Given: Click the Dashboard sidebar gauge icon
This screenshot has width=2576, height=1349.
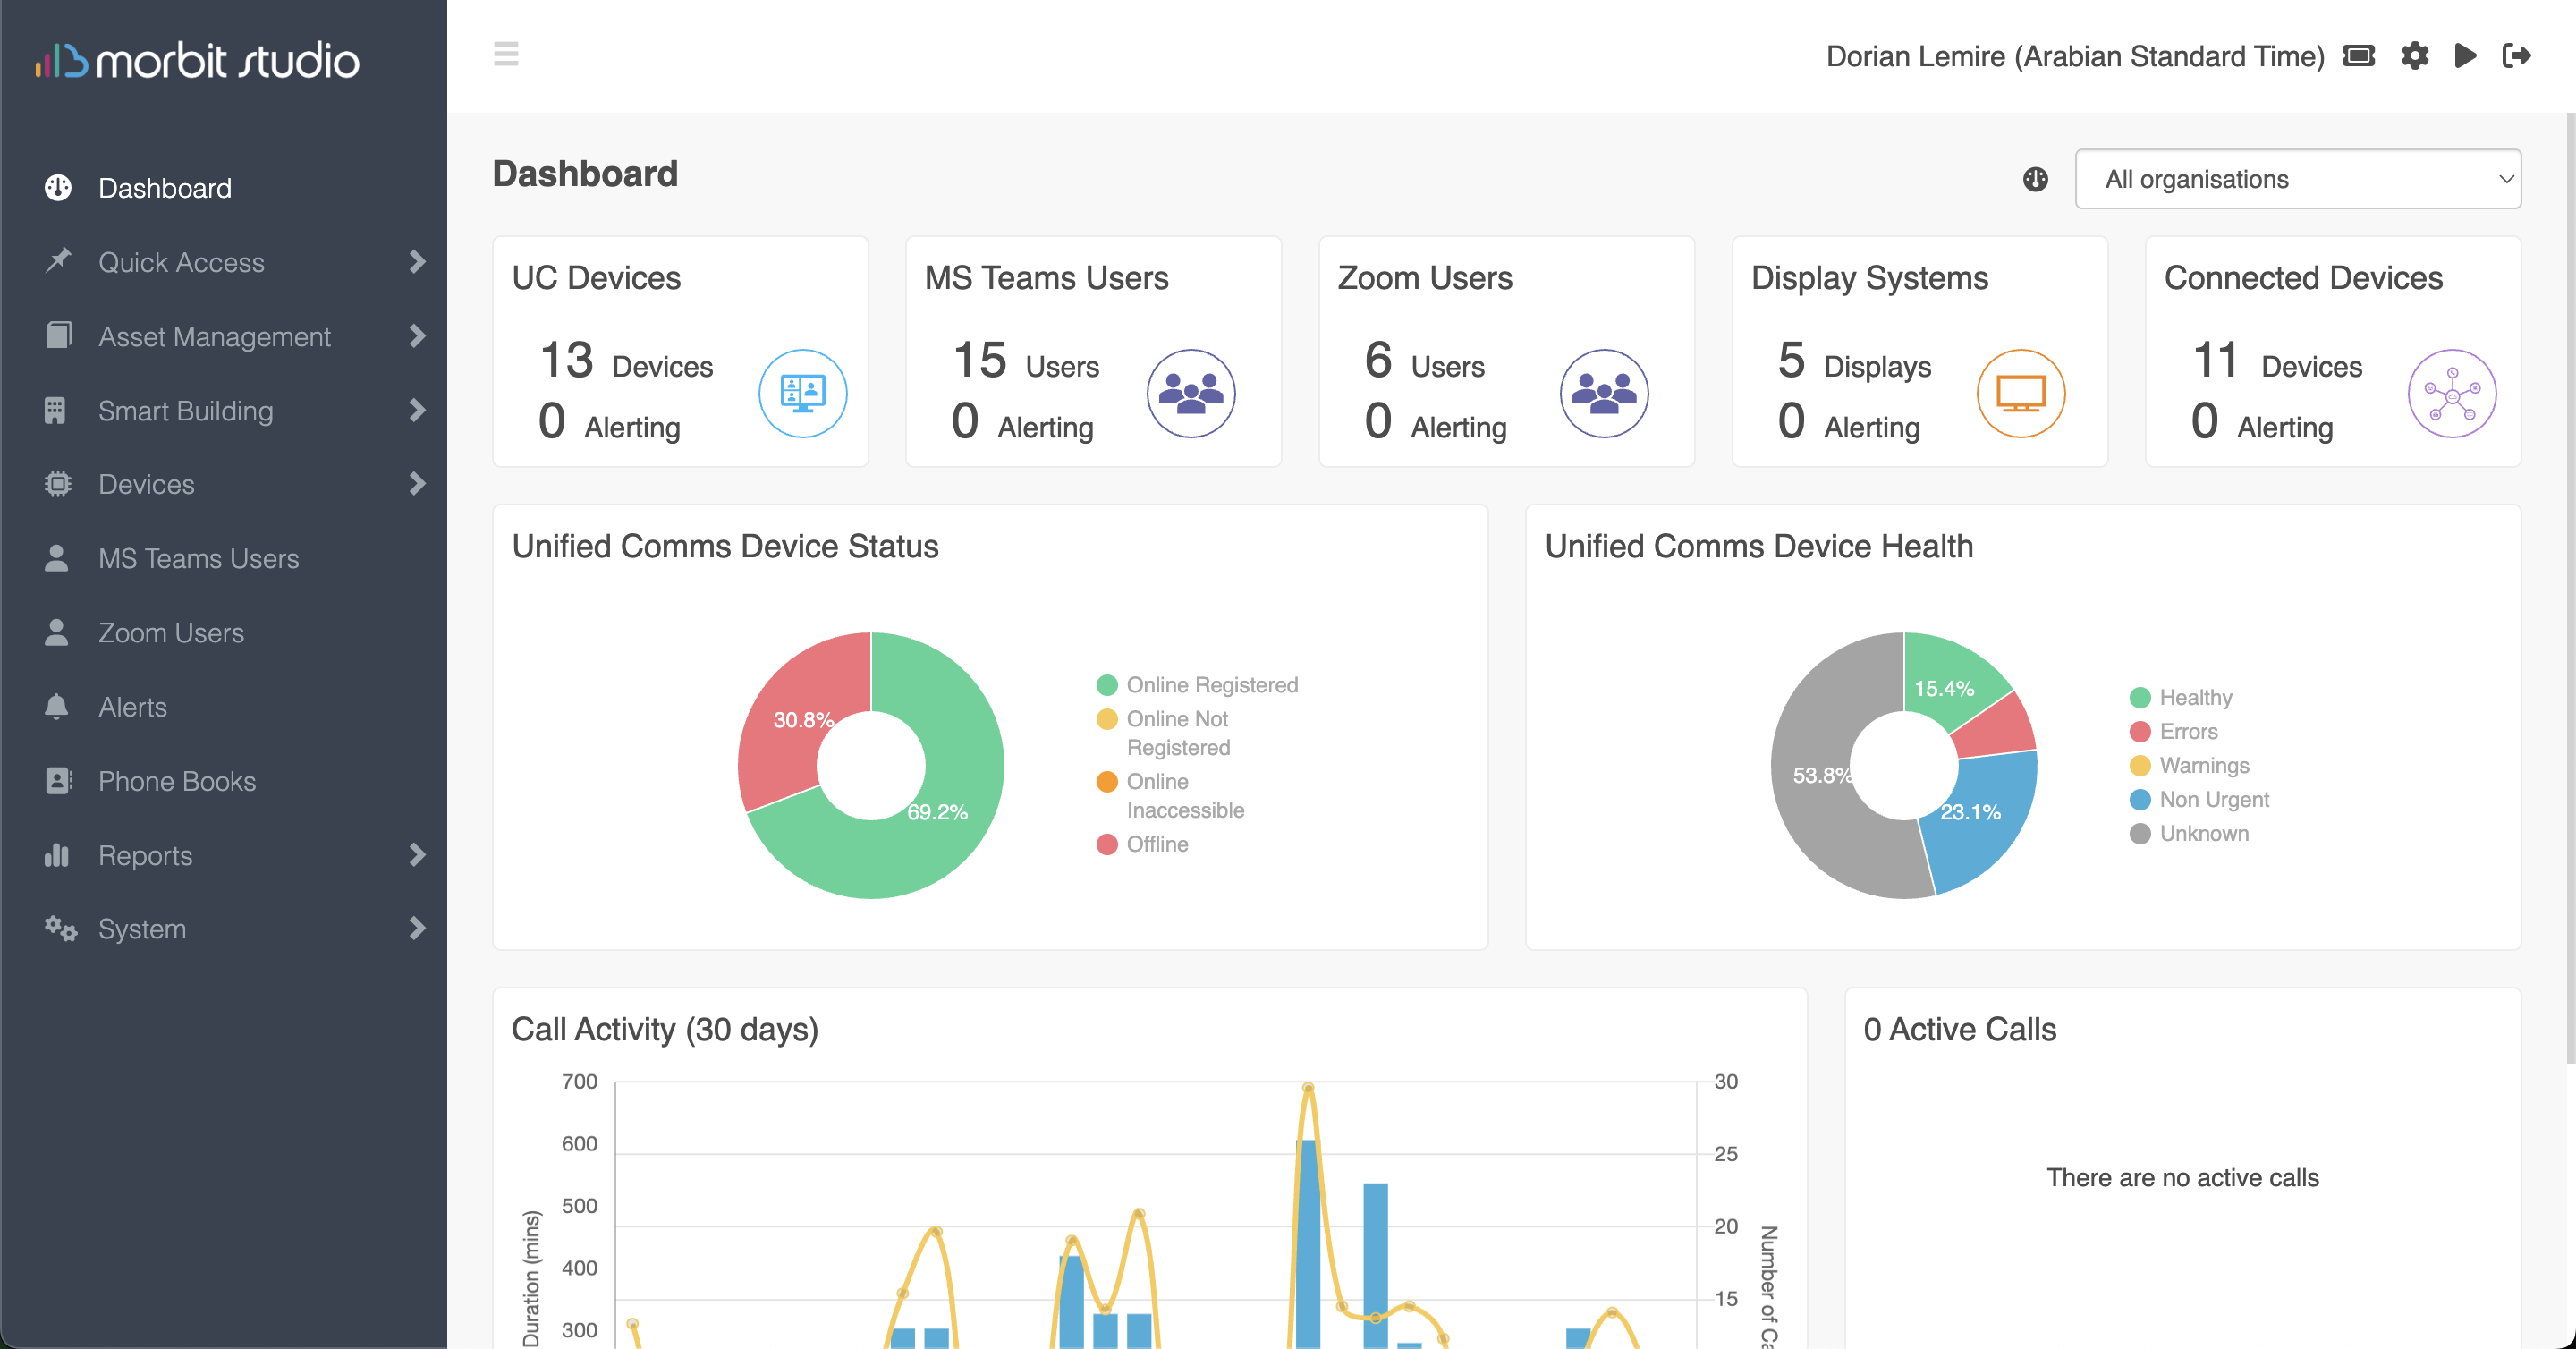Looking at the screenshot, I should [x=58, y=188].
